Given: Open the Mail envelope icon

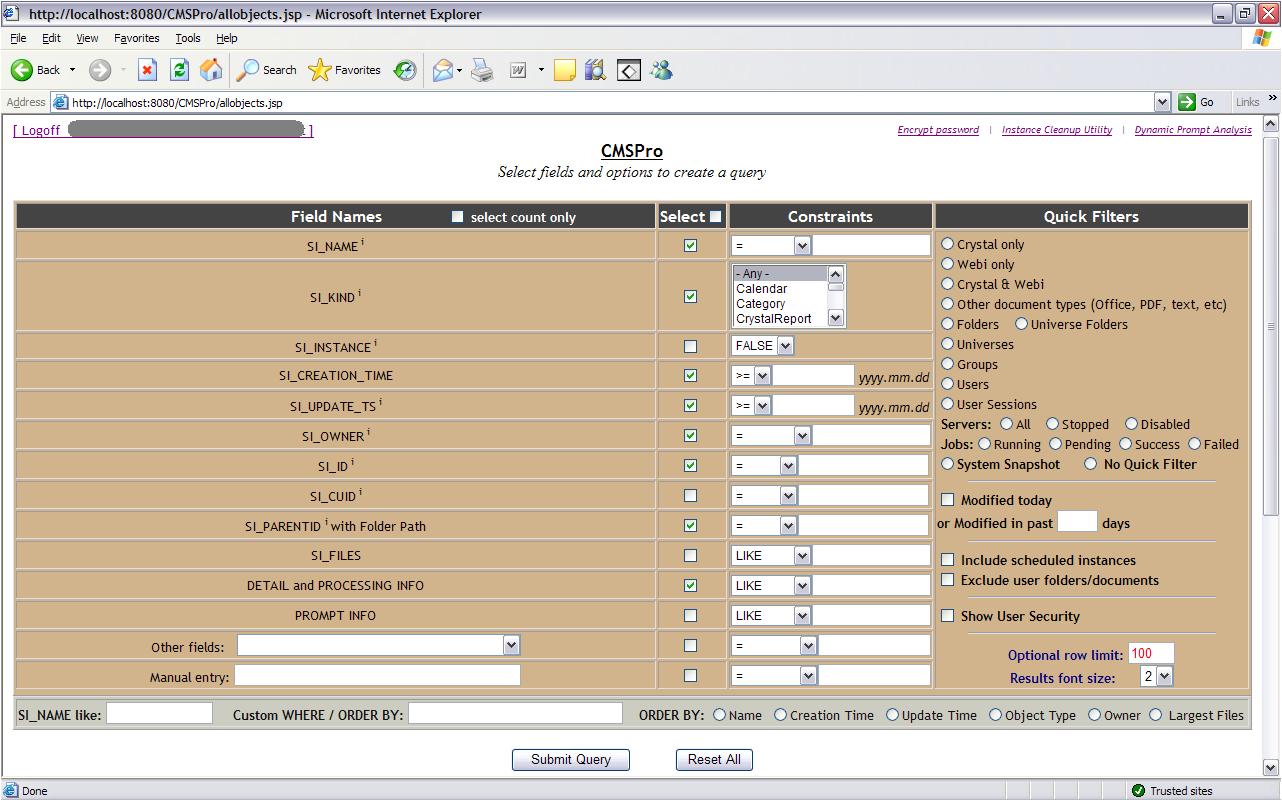Looking at the screenshot, I should [443, 70].
